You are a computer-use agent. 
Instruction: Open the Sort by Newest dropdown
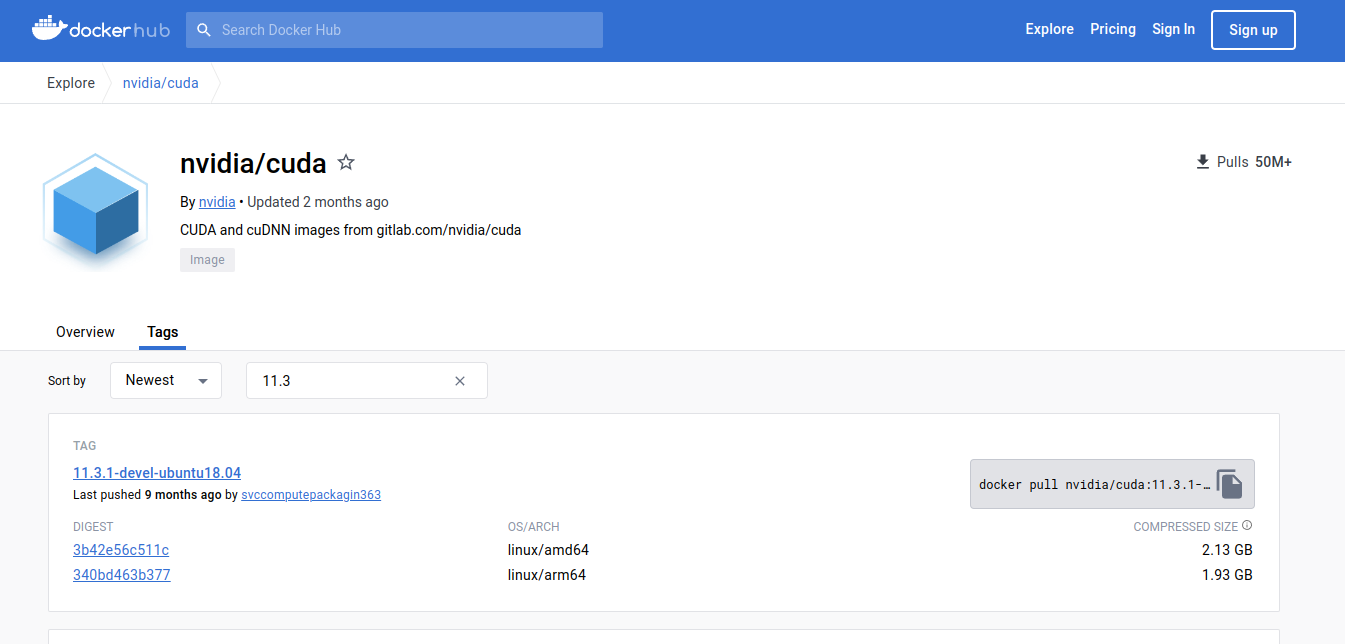[x=166, y=380]
